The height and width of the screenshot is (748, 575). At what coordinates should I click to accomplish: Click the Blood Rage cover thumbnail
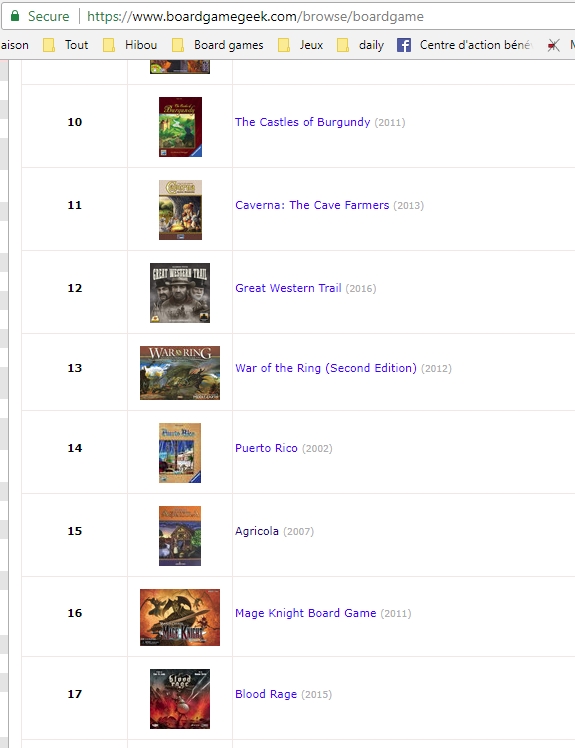pyautogui.click(x=180, y=699)
